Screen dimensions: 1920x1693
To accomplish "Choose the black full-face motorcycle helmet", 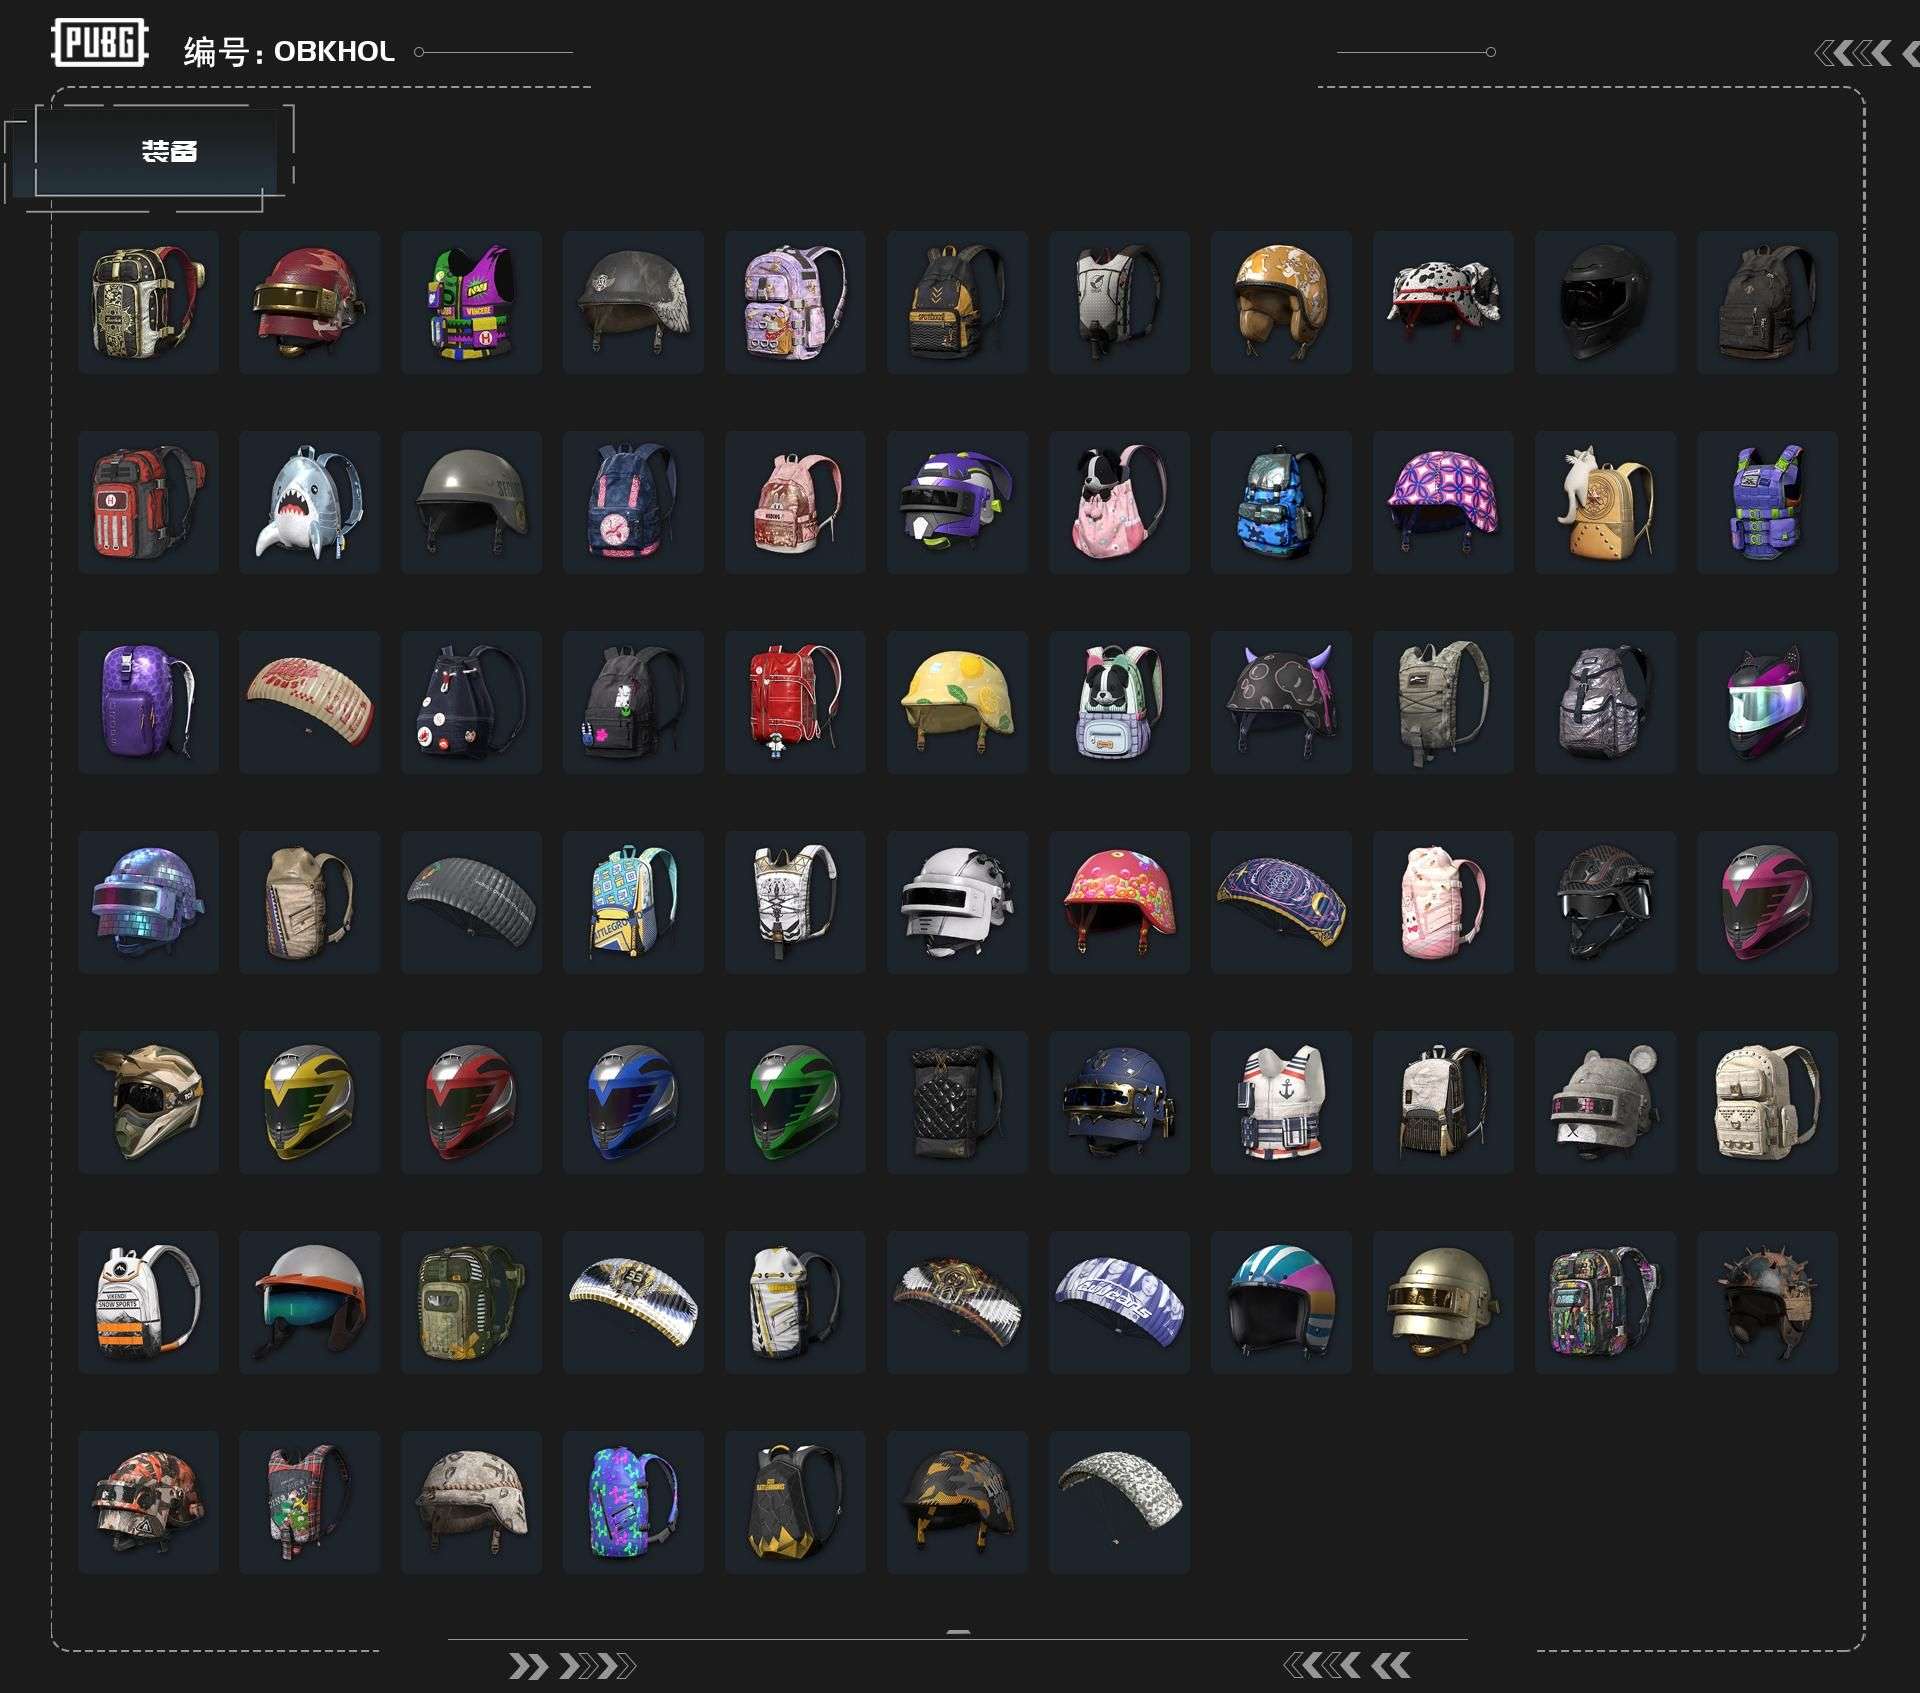I will coord(1606,302).
